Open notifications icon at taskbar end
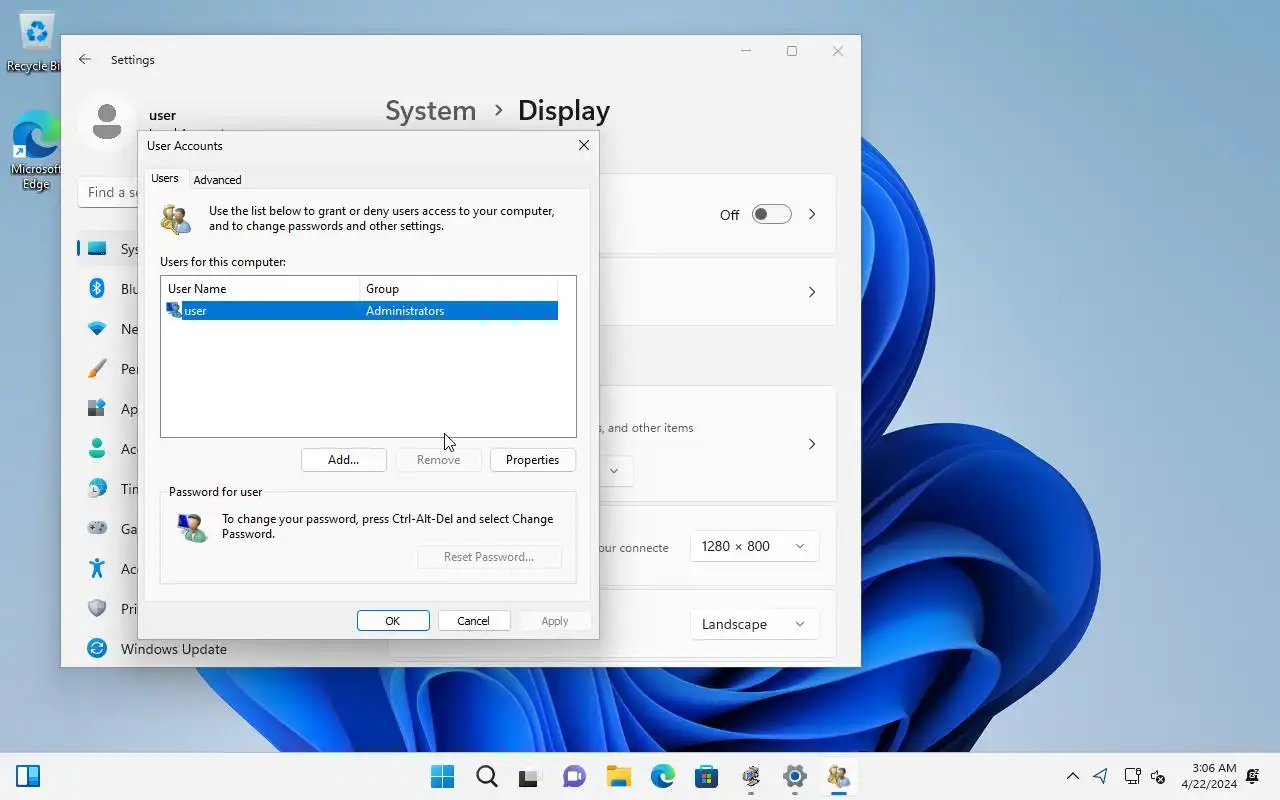 click(1253, 776)
